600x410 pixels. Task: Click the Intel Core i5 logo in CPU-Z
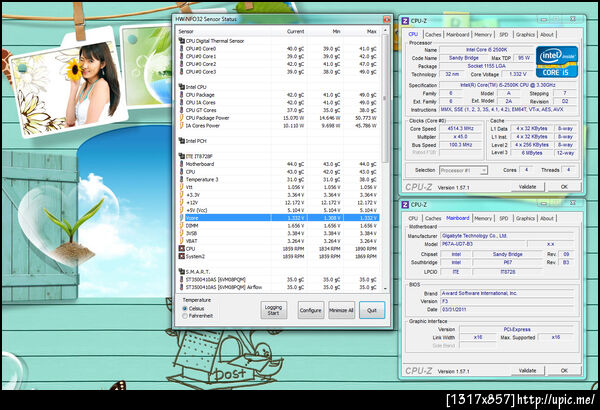(x=557, y=62)
